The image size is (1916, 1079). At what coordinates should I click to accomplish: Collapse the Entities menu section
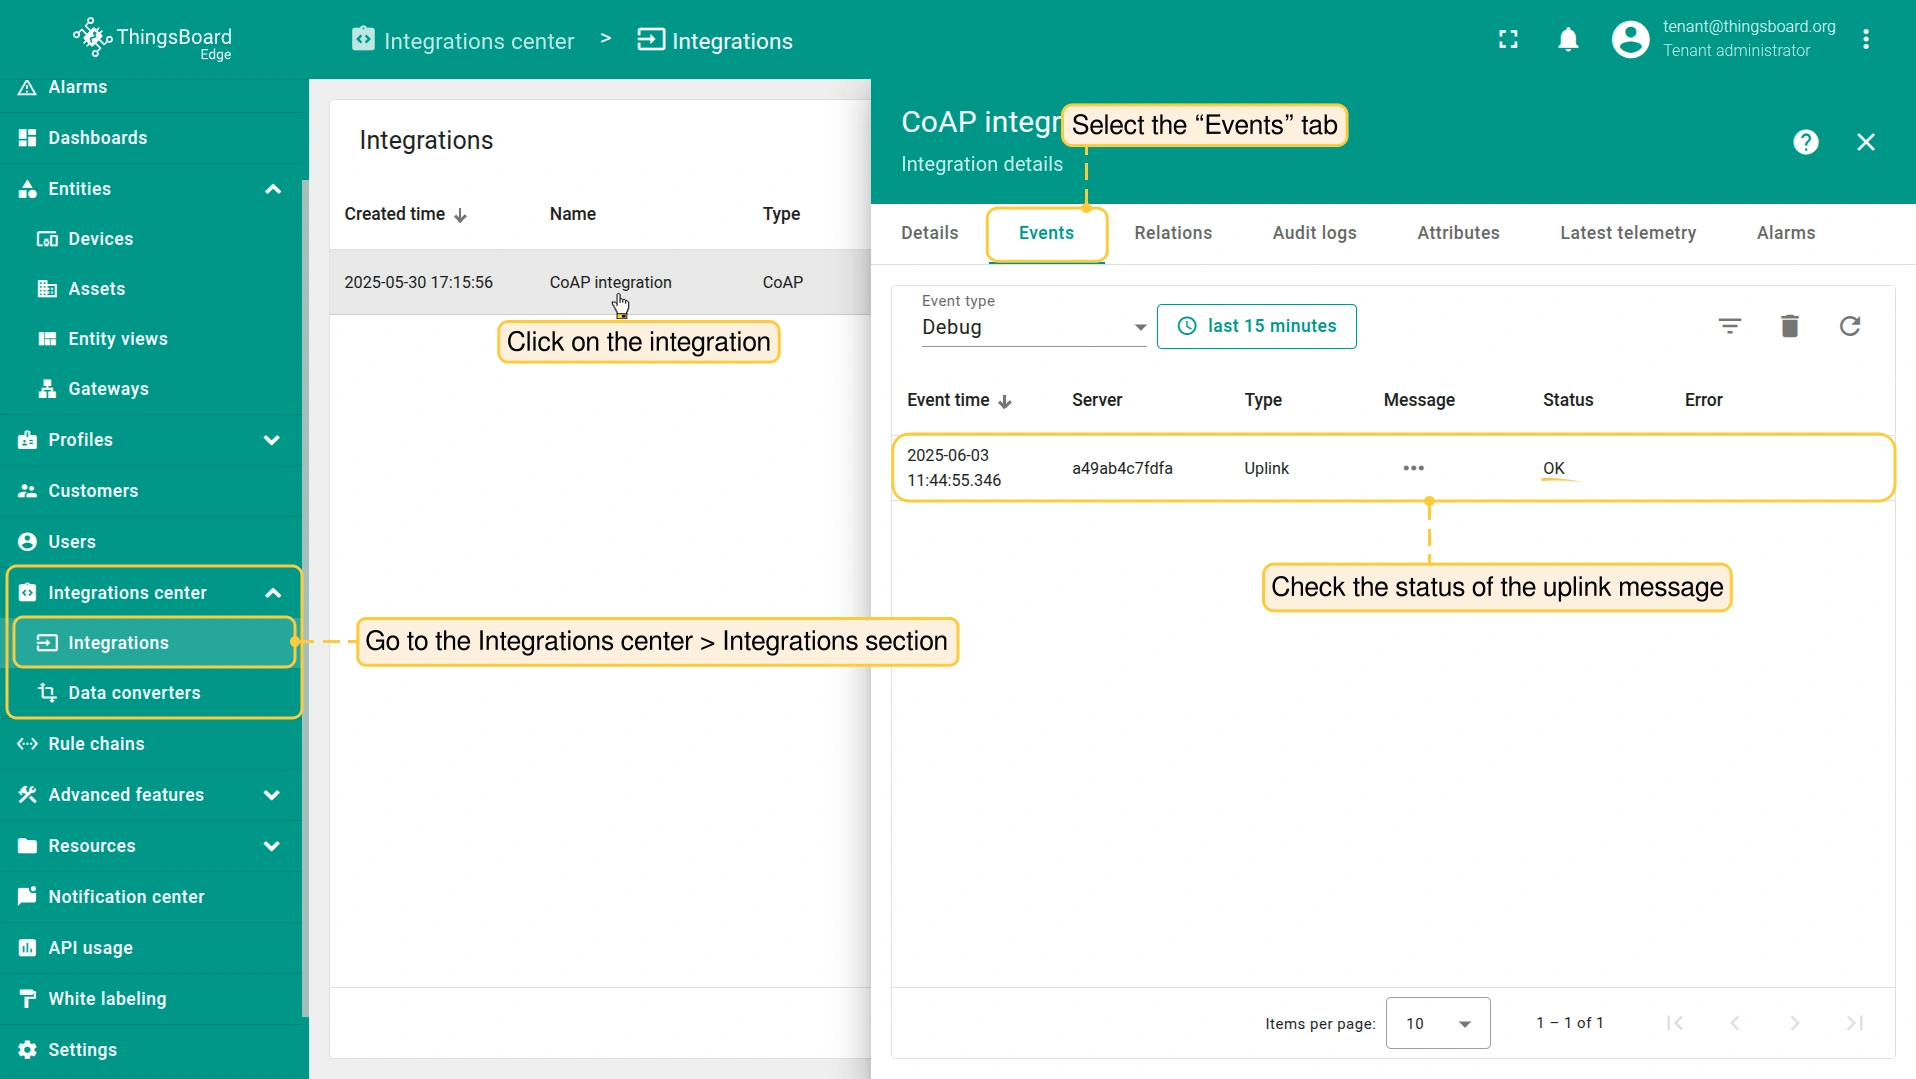click(272, 189)
